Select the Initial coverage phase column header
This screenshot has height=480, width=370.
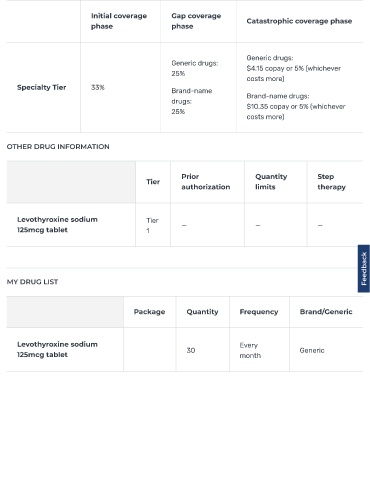[119, 21]
